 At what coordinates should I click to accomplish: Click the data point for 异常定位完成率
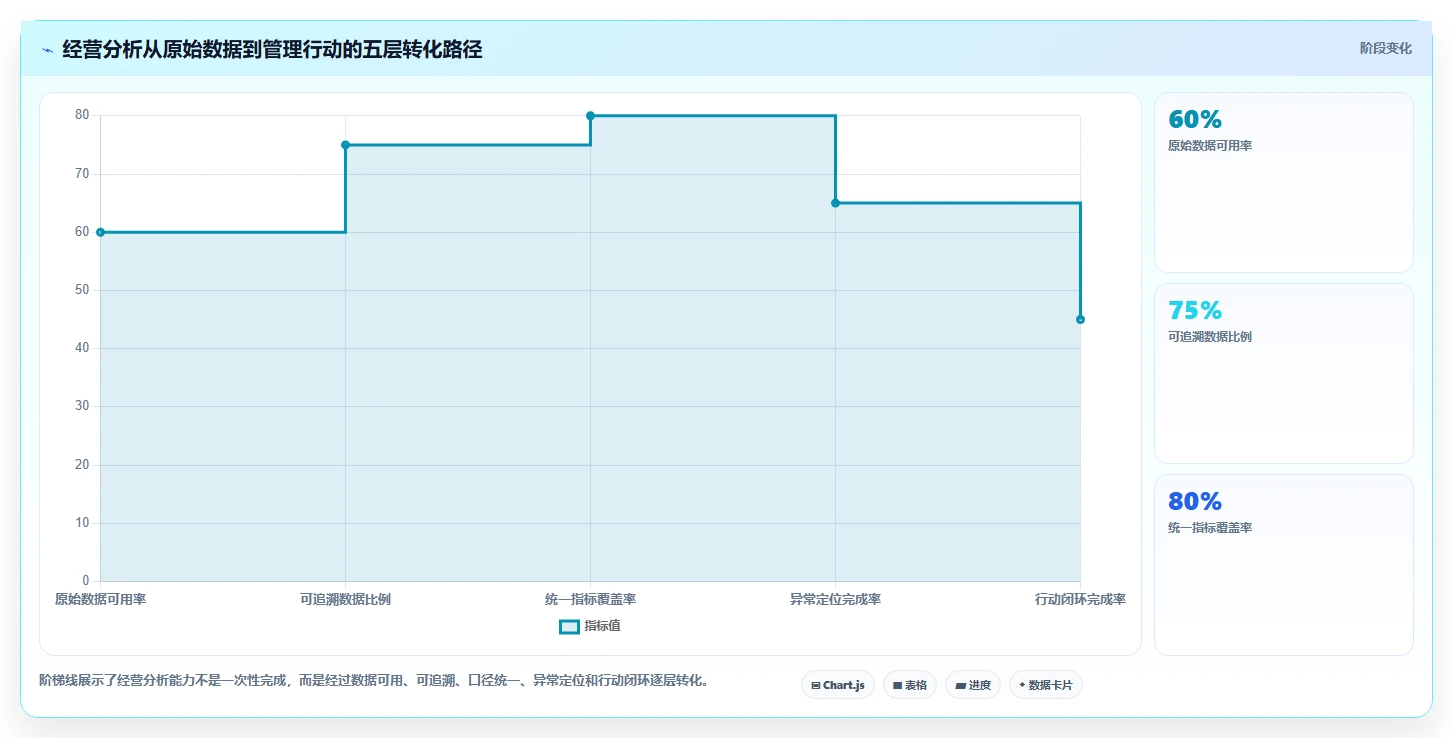(835, 203)
